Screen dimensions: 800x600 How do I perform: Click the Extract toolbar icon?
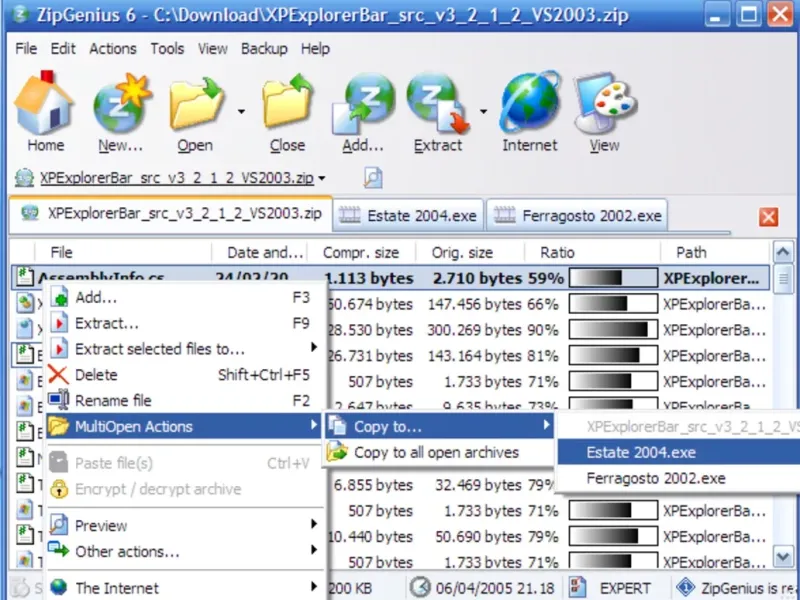coord(439,103)
